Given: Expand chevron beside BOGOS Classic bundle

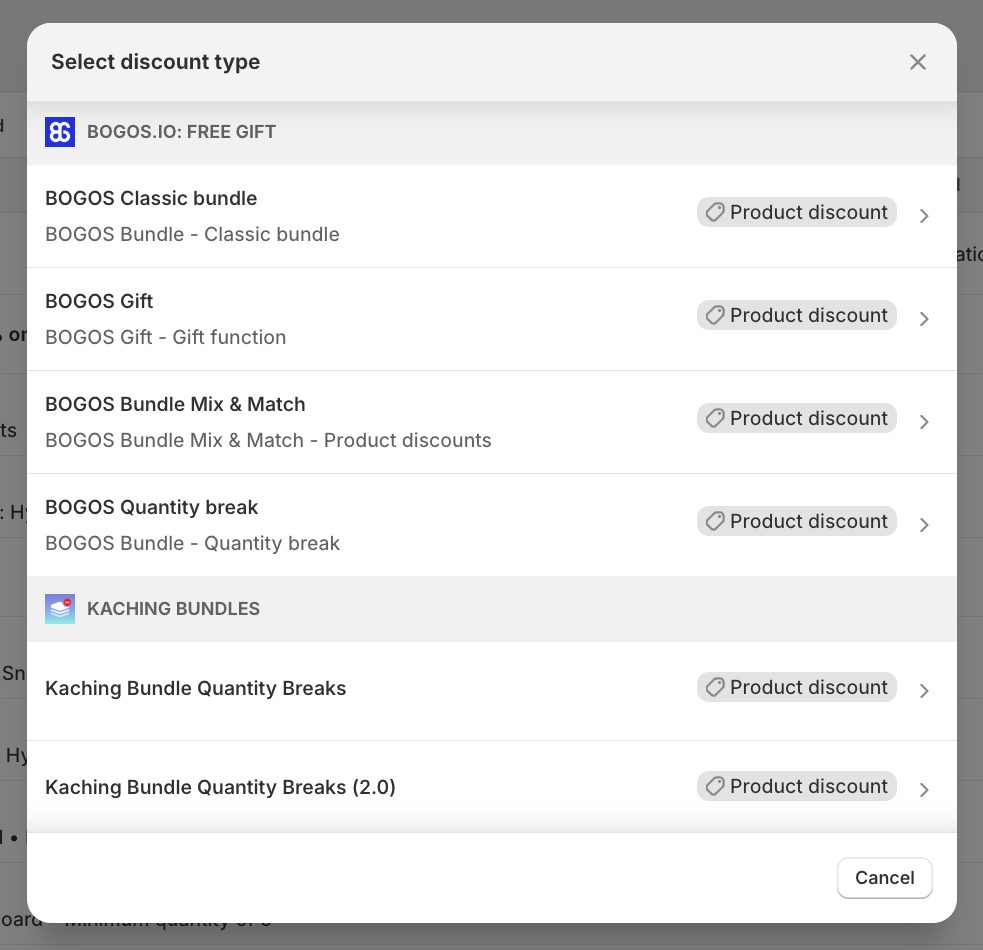Looking at the screenshot, I should click(x=924, y=216).
